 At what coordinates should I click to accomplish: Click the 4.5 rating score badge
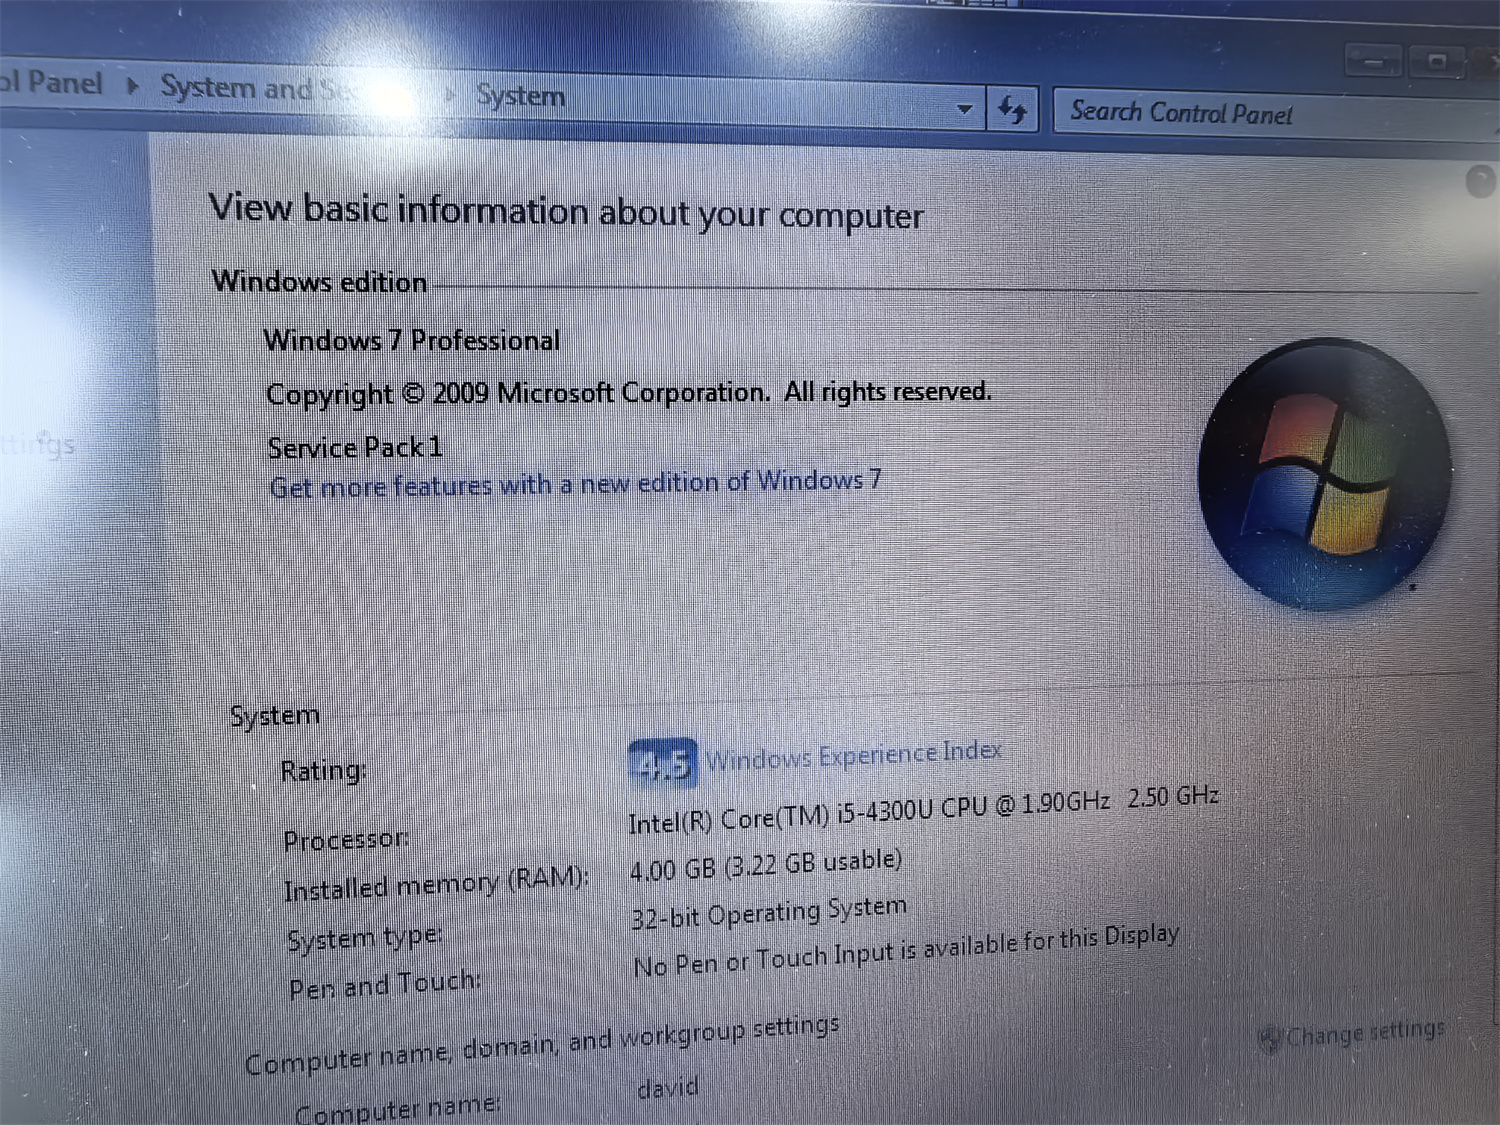click(x=662, y=763)
